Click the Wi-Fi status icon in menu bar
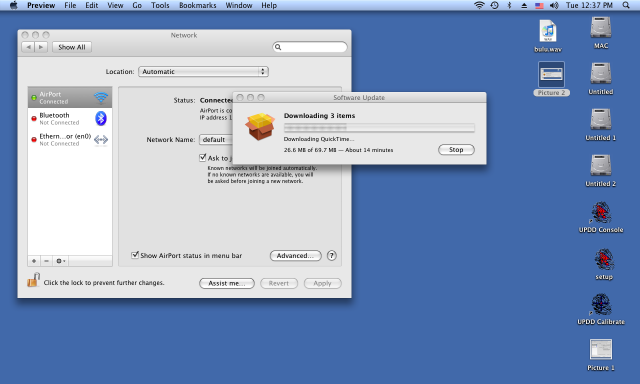Screen dimensions: 640x384 click(479, 5)
